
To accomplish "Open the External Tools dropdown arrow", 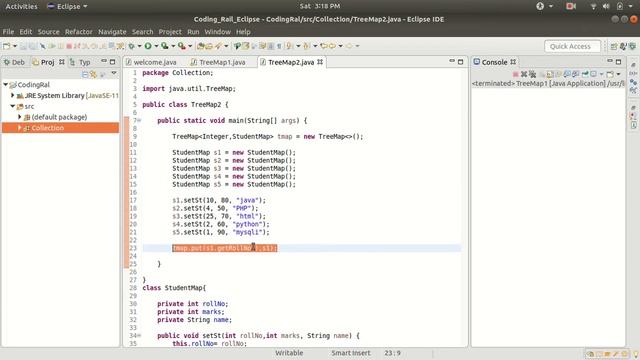I will pos(190,46).
